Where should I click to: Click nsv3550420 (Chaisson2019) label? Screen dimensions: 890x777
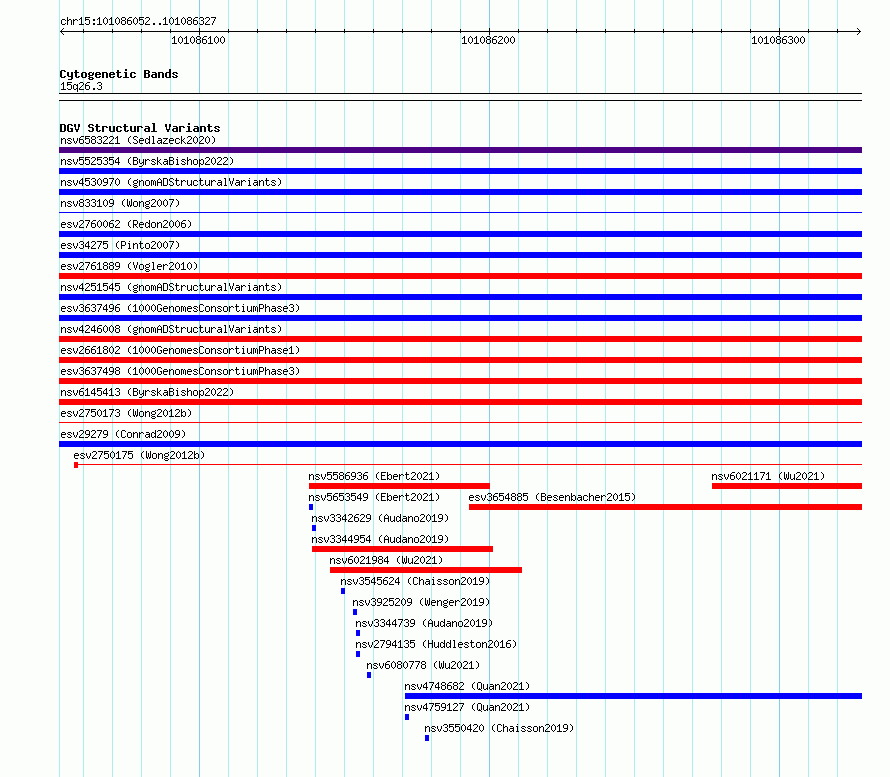[x=499, y=728]
